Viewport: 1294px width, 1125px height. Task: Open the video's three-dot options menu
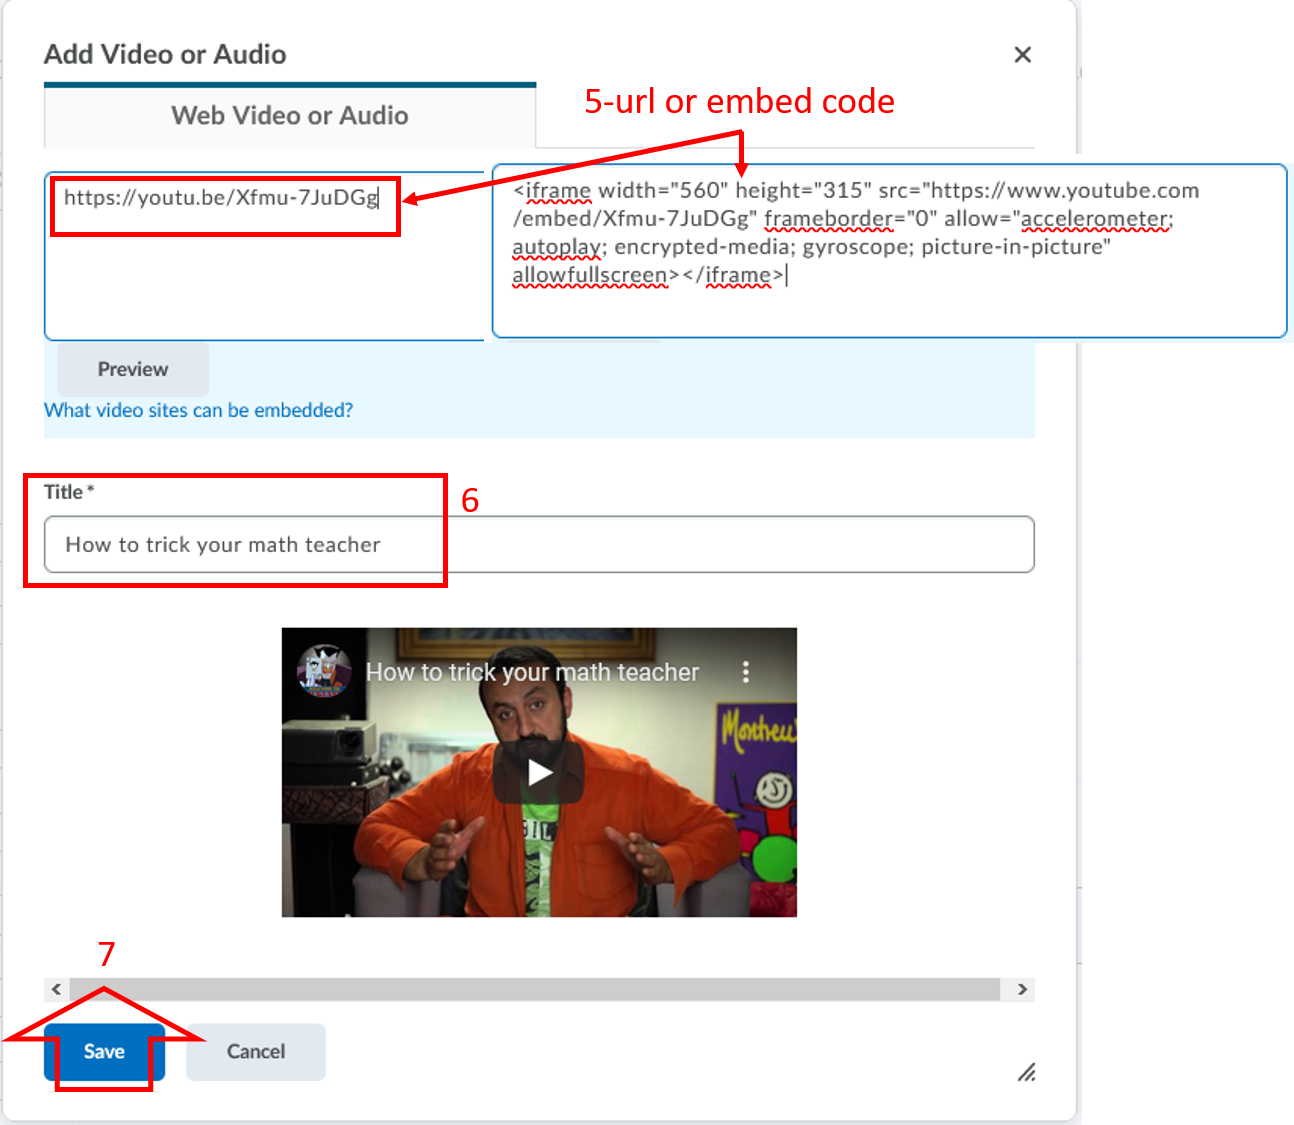pyautogui.click(x=746, y=673)
